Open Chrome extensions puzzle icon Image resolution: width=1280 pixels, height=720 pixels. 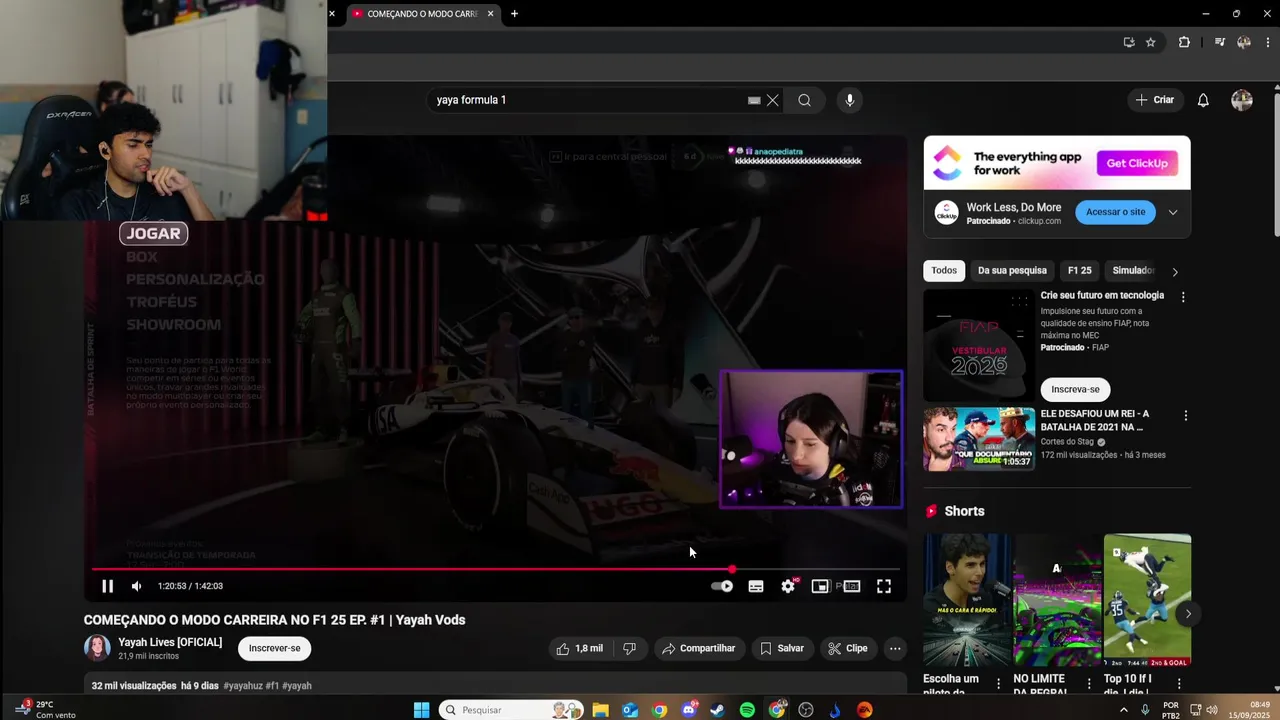coord(1184,42)
